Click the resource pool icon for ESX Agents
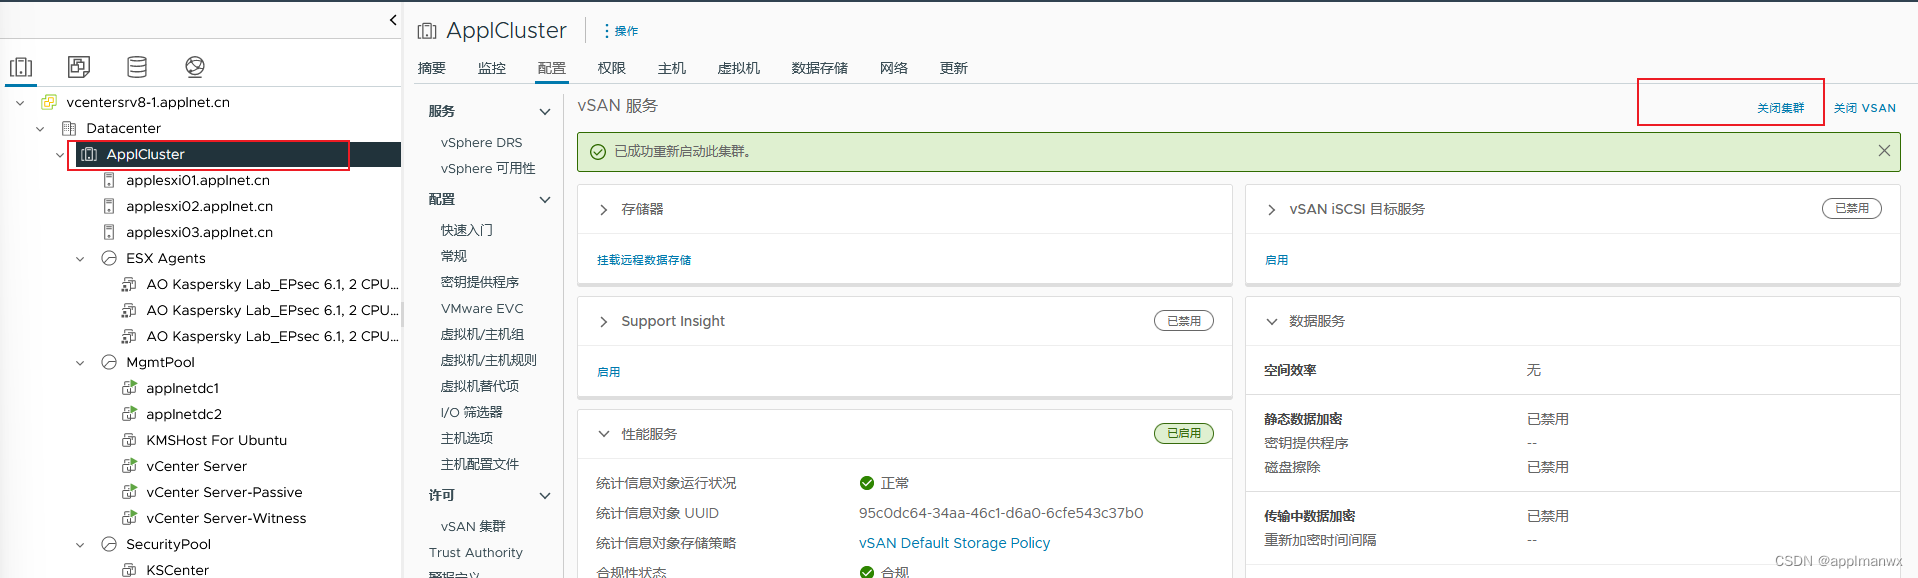Viewport: 1918px width, 578px height. [109, 258]
